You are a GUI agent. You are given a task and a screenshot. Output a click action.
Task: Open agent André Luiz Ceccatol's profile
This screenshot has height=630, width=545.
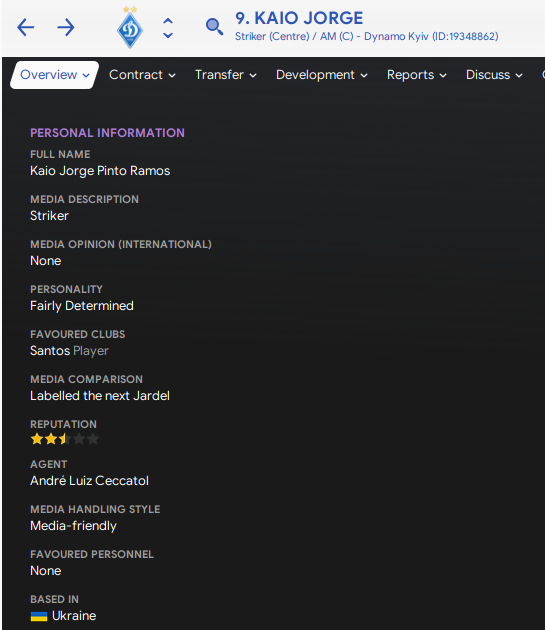coord(90,481)
